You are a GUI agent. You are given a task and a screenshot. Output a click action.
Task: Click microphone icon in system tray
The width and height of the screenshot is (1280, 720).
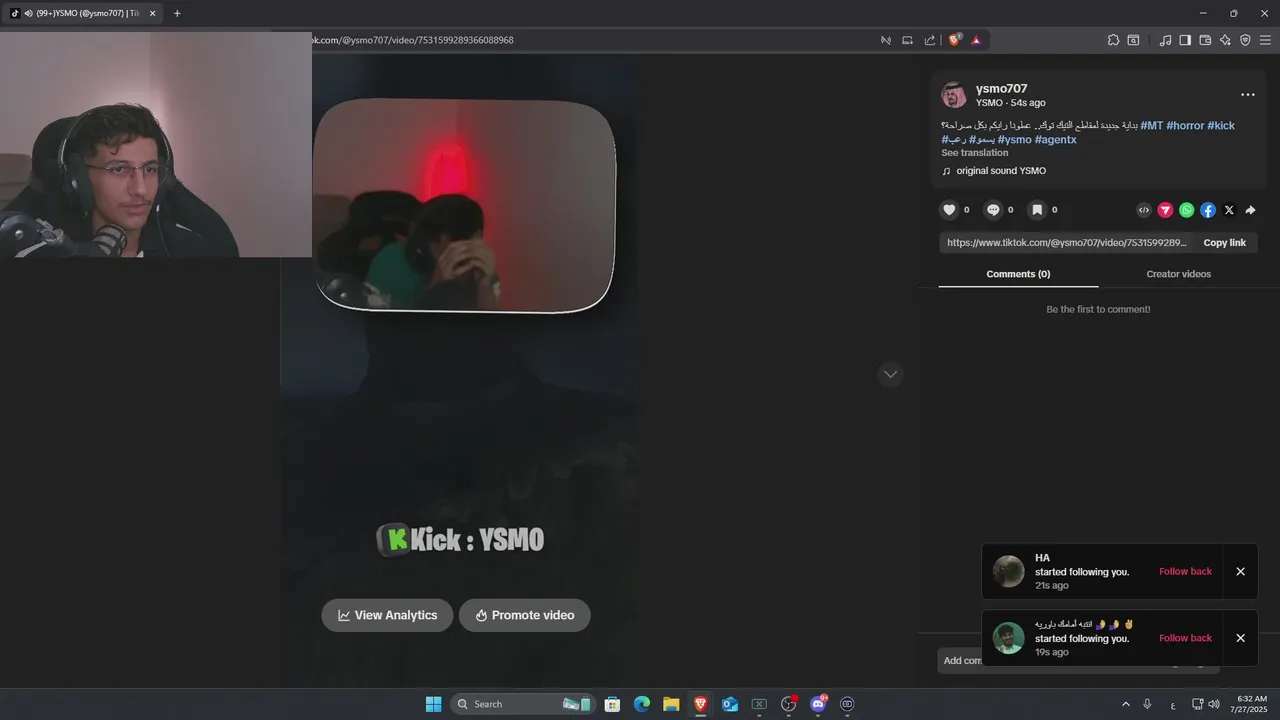(1147, 704)
